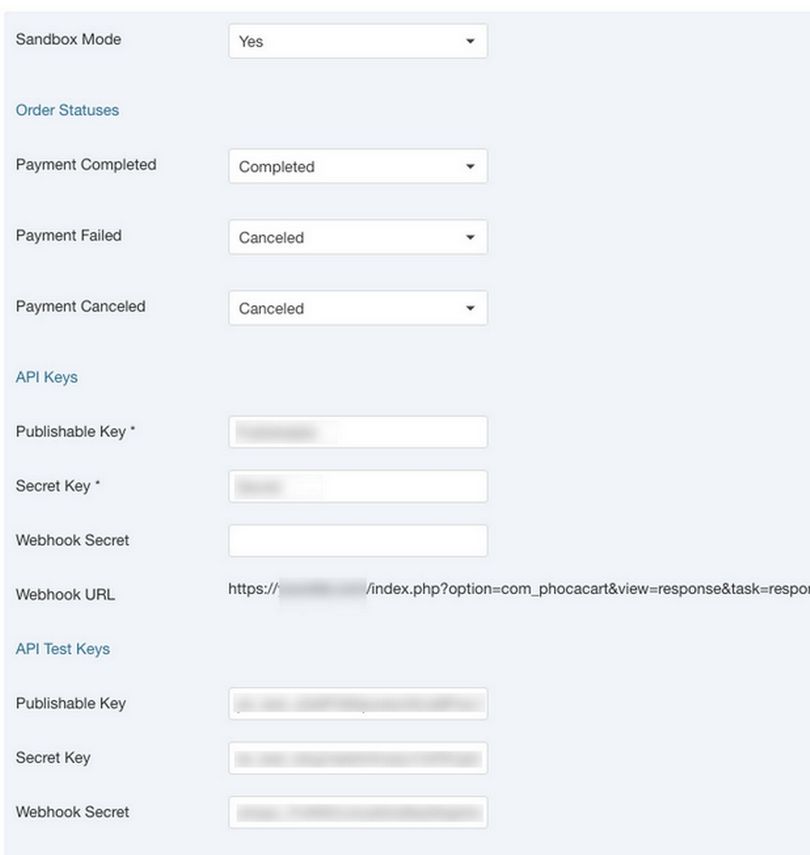Expand the Payment Completed status dropdown

coord(357,167)
